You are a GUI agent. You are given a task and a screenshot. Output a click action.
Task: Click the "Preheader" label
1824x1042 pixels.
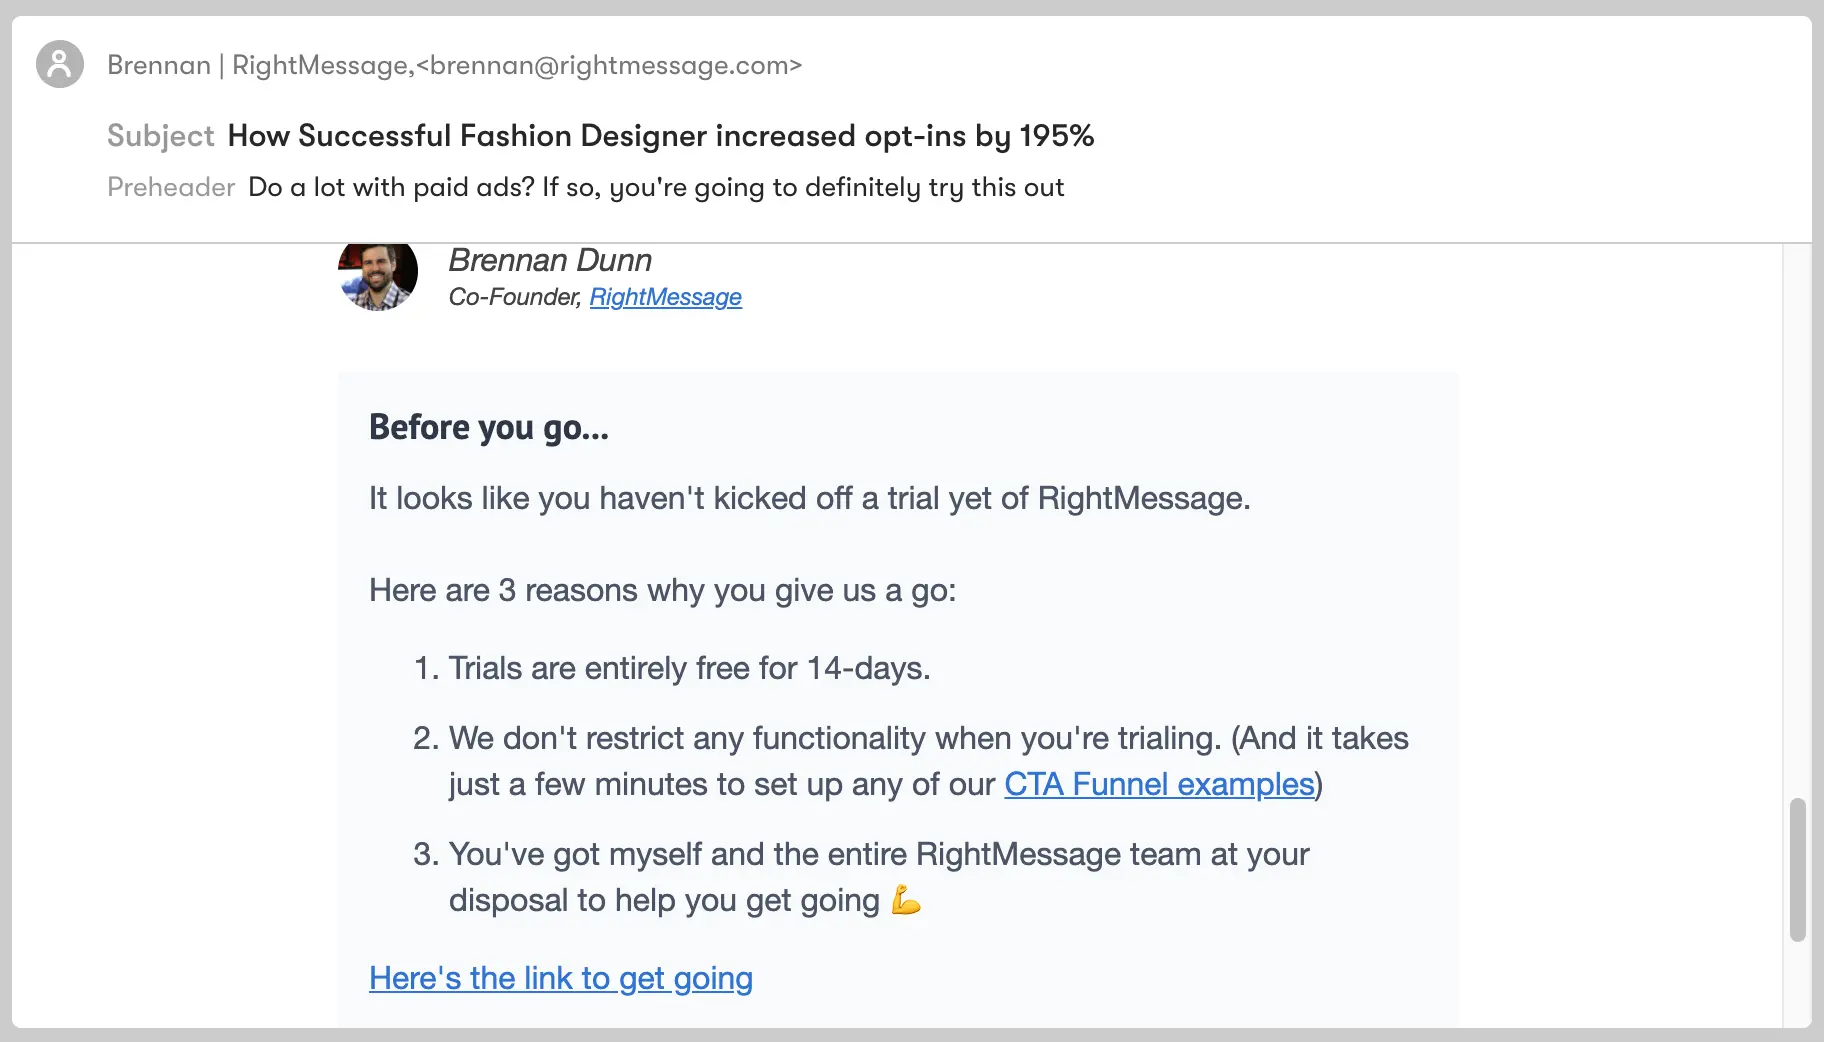click(x=171, y=187)
